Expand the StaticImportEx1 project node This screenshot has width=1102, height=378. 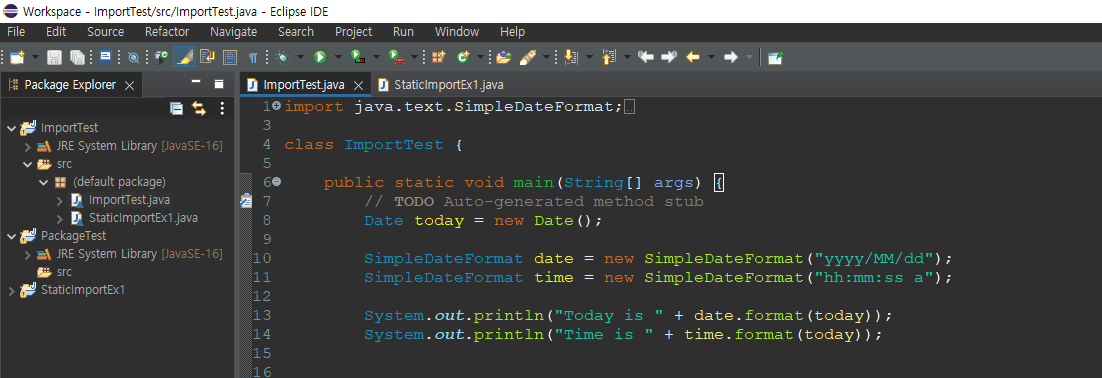coord(11,290)
